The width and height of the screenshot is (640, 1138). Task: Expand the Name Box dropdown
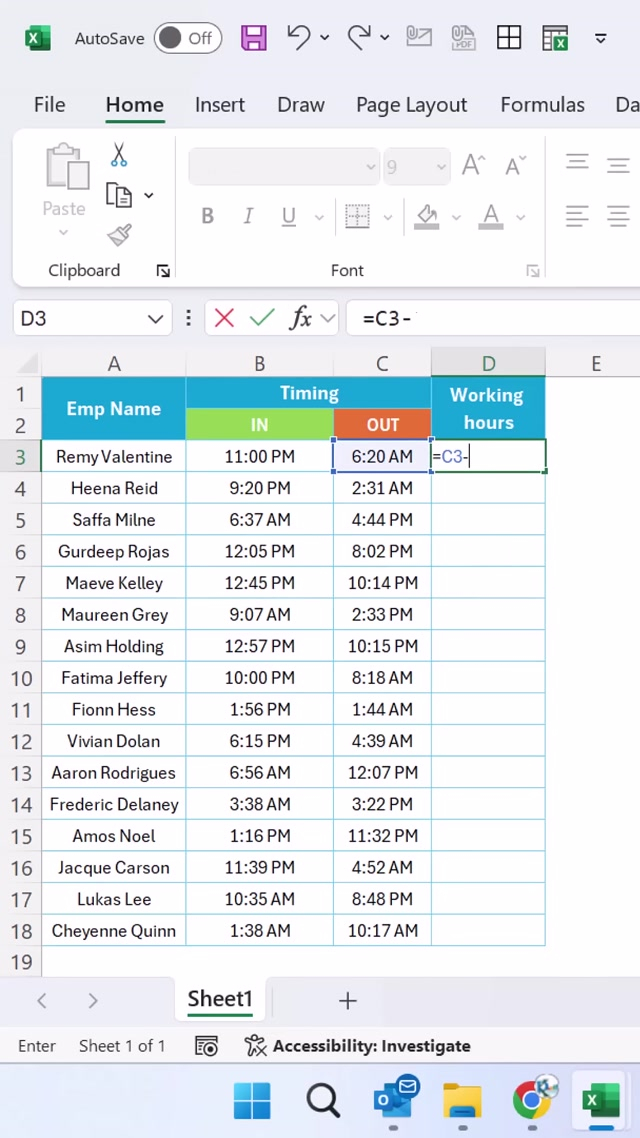click(x=155, y=319)
